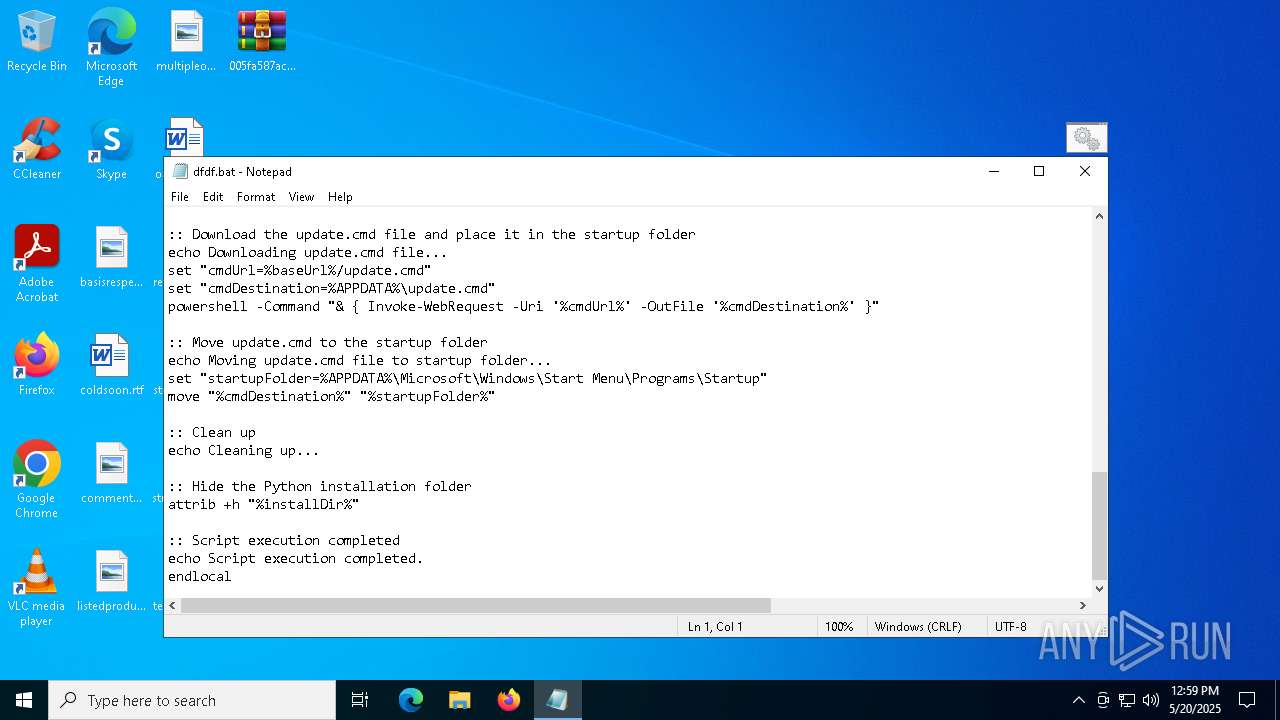Open Firefox desktop shortcut

(37, 366)
